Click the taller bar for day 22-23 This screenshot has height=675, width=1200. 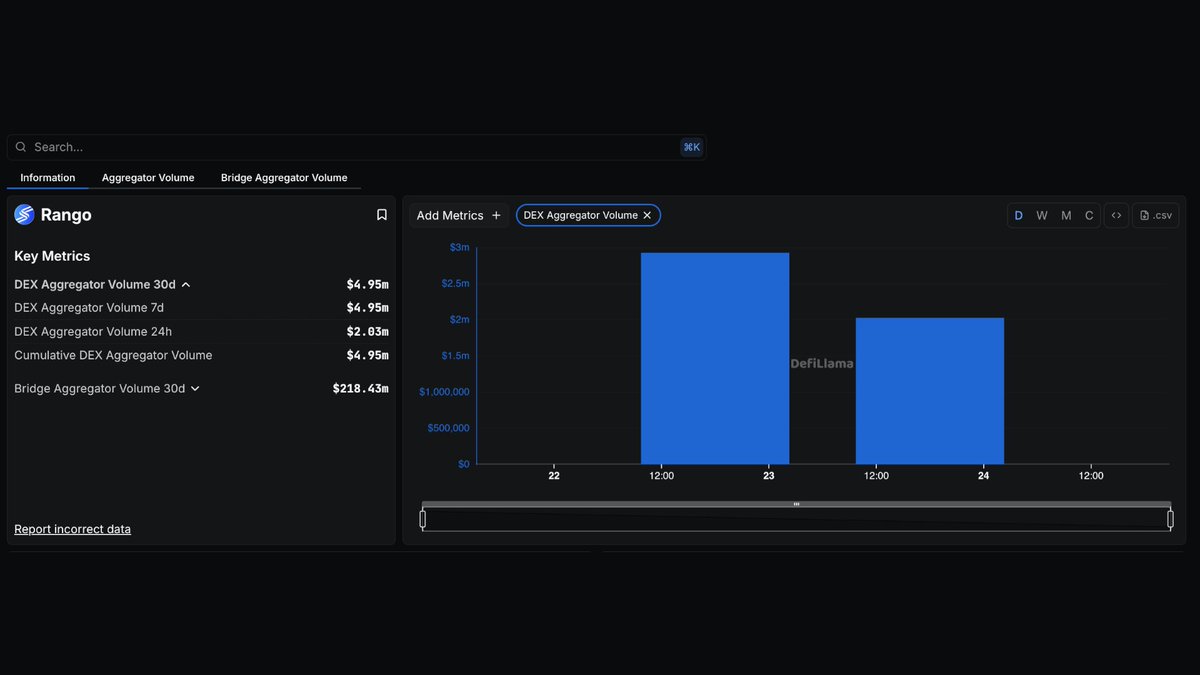coord(715,358)
